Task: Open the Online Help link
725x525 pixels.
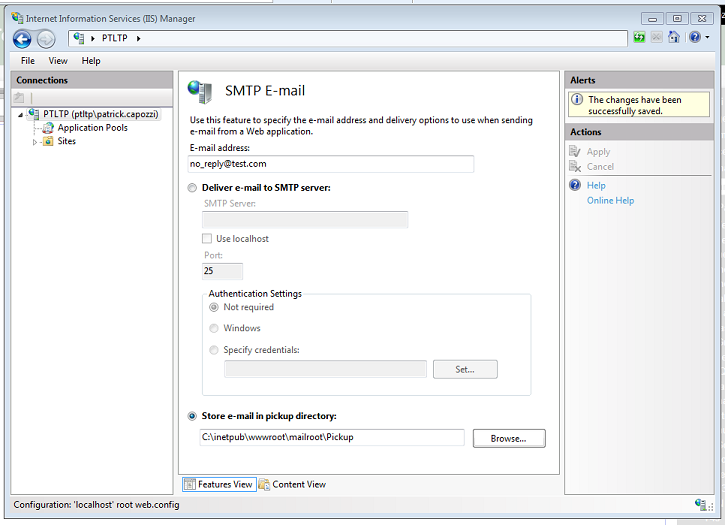Action: pyautogui.click(x=610, y=200)
